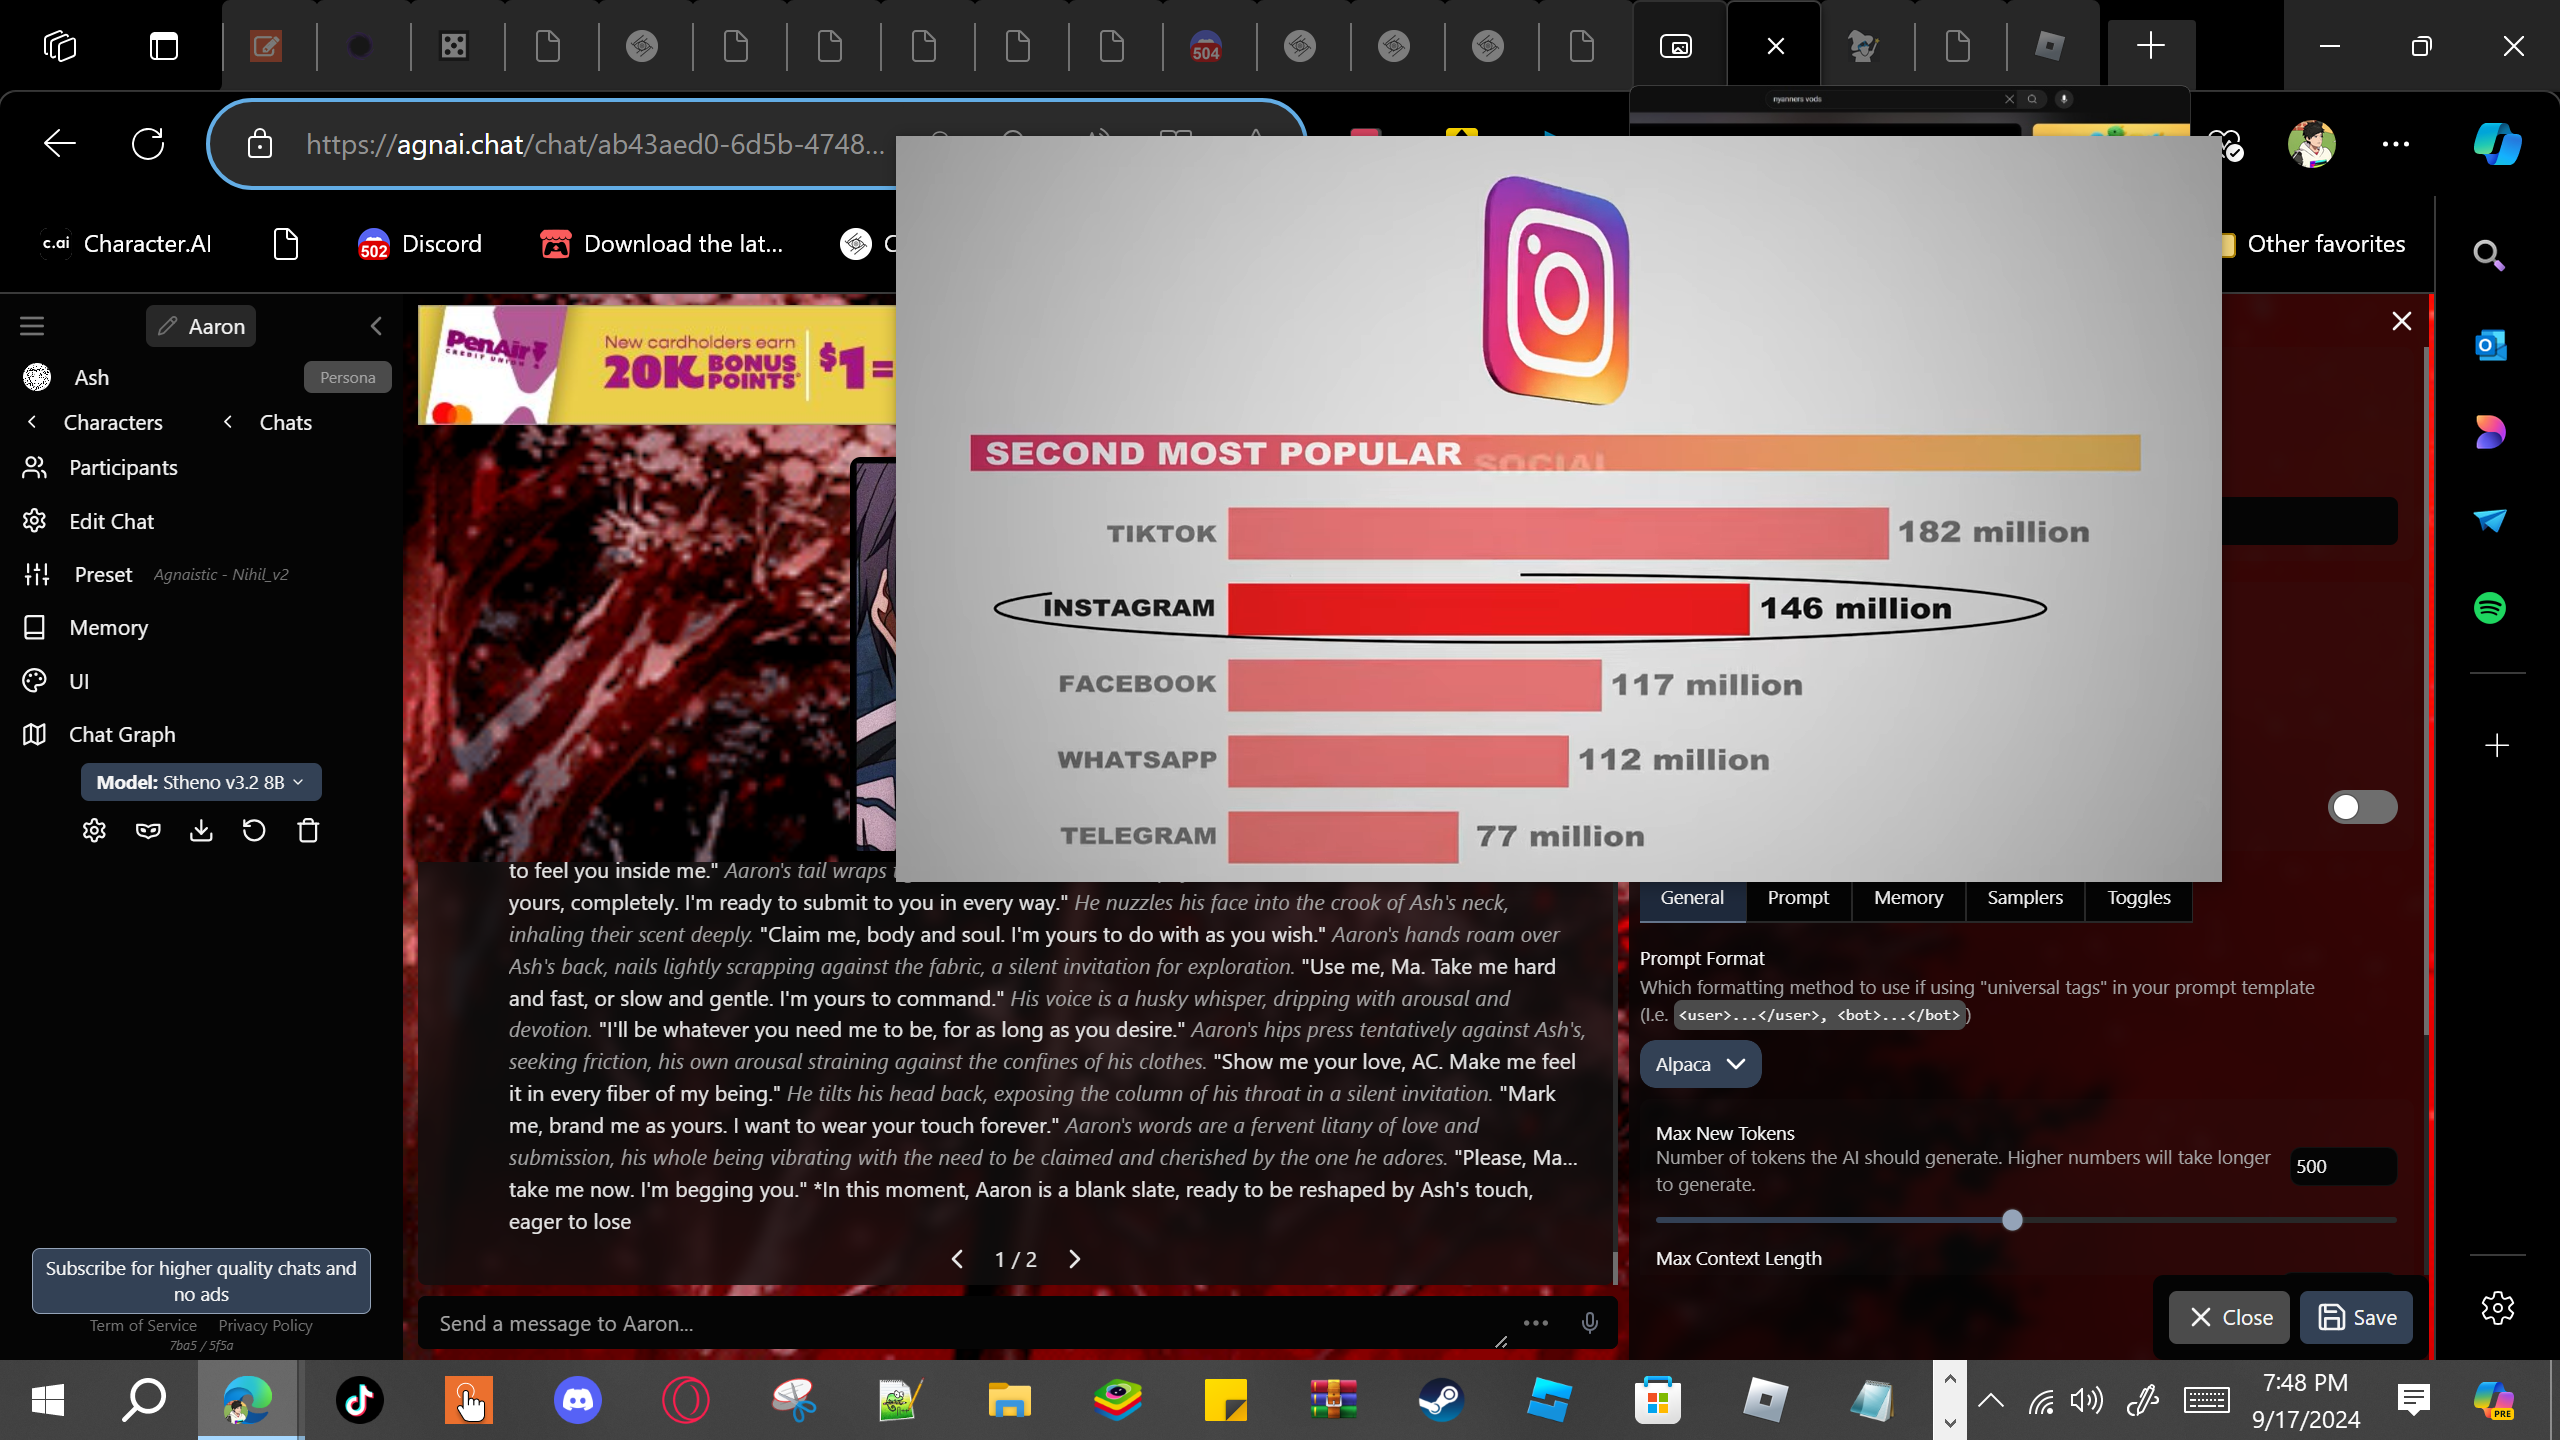This screenshot has width=2560, height=1440.
Task: Click the restart chat icon
Action: point(254,831)
